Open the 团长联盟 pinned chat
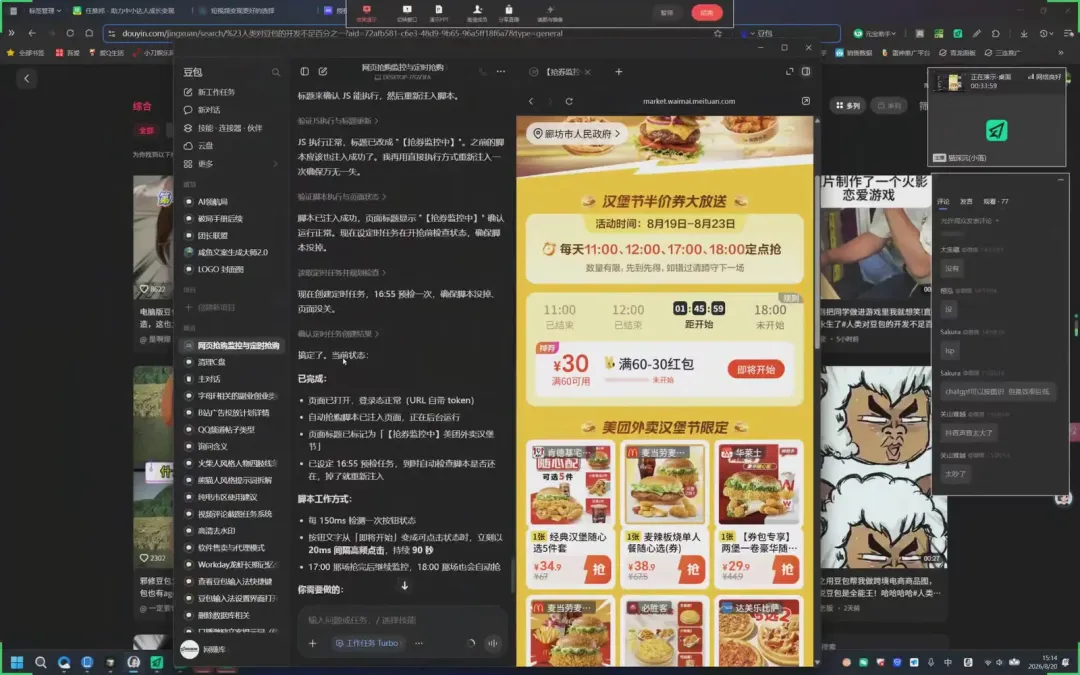Image resolution: width=1080 pixels, height=675 pixels. 212,236
